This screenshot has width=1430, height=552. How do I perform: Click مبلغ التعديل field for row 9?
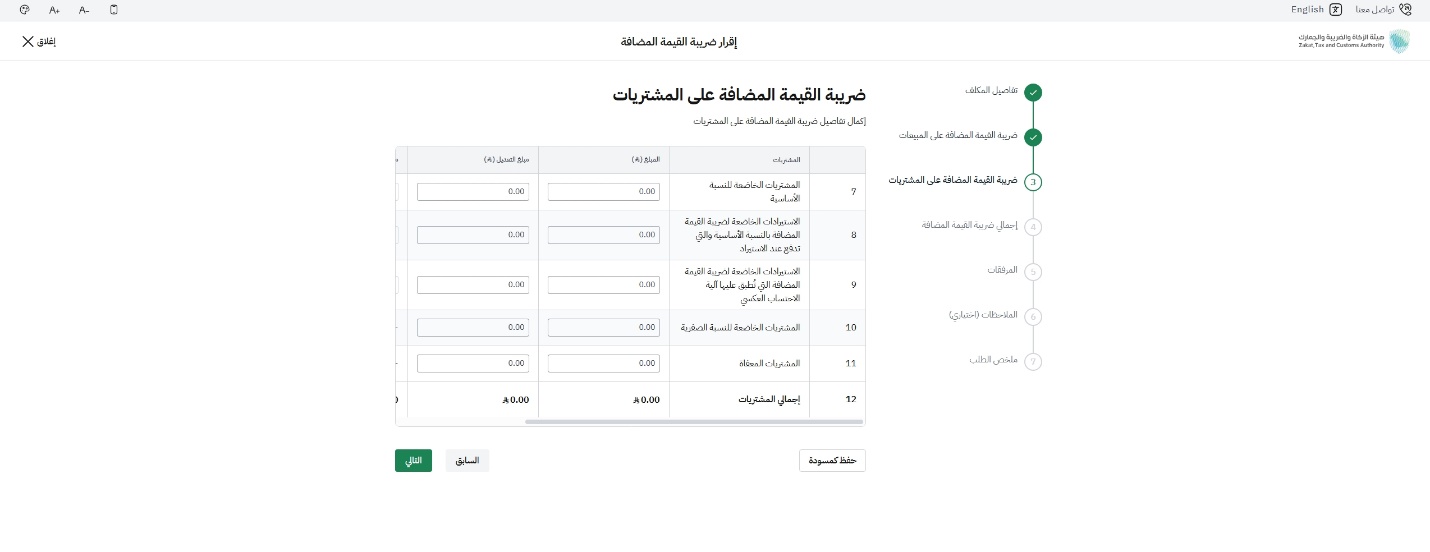[x=473, y=285]
